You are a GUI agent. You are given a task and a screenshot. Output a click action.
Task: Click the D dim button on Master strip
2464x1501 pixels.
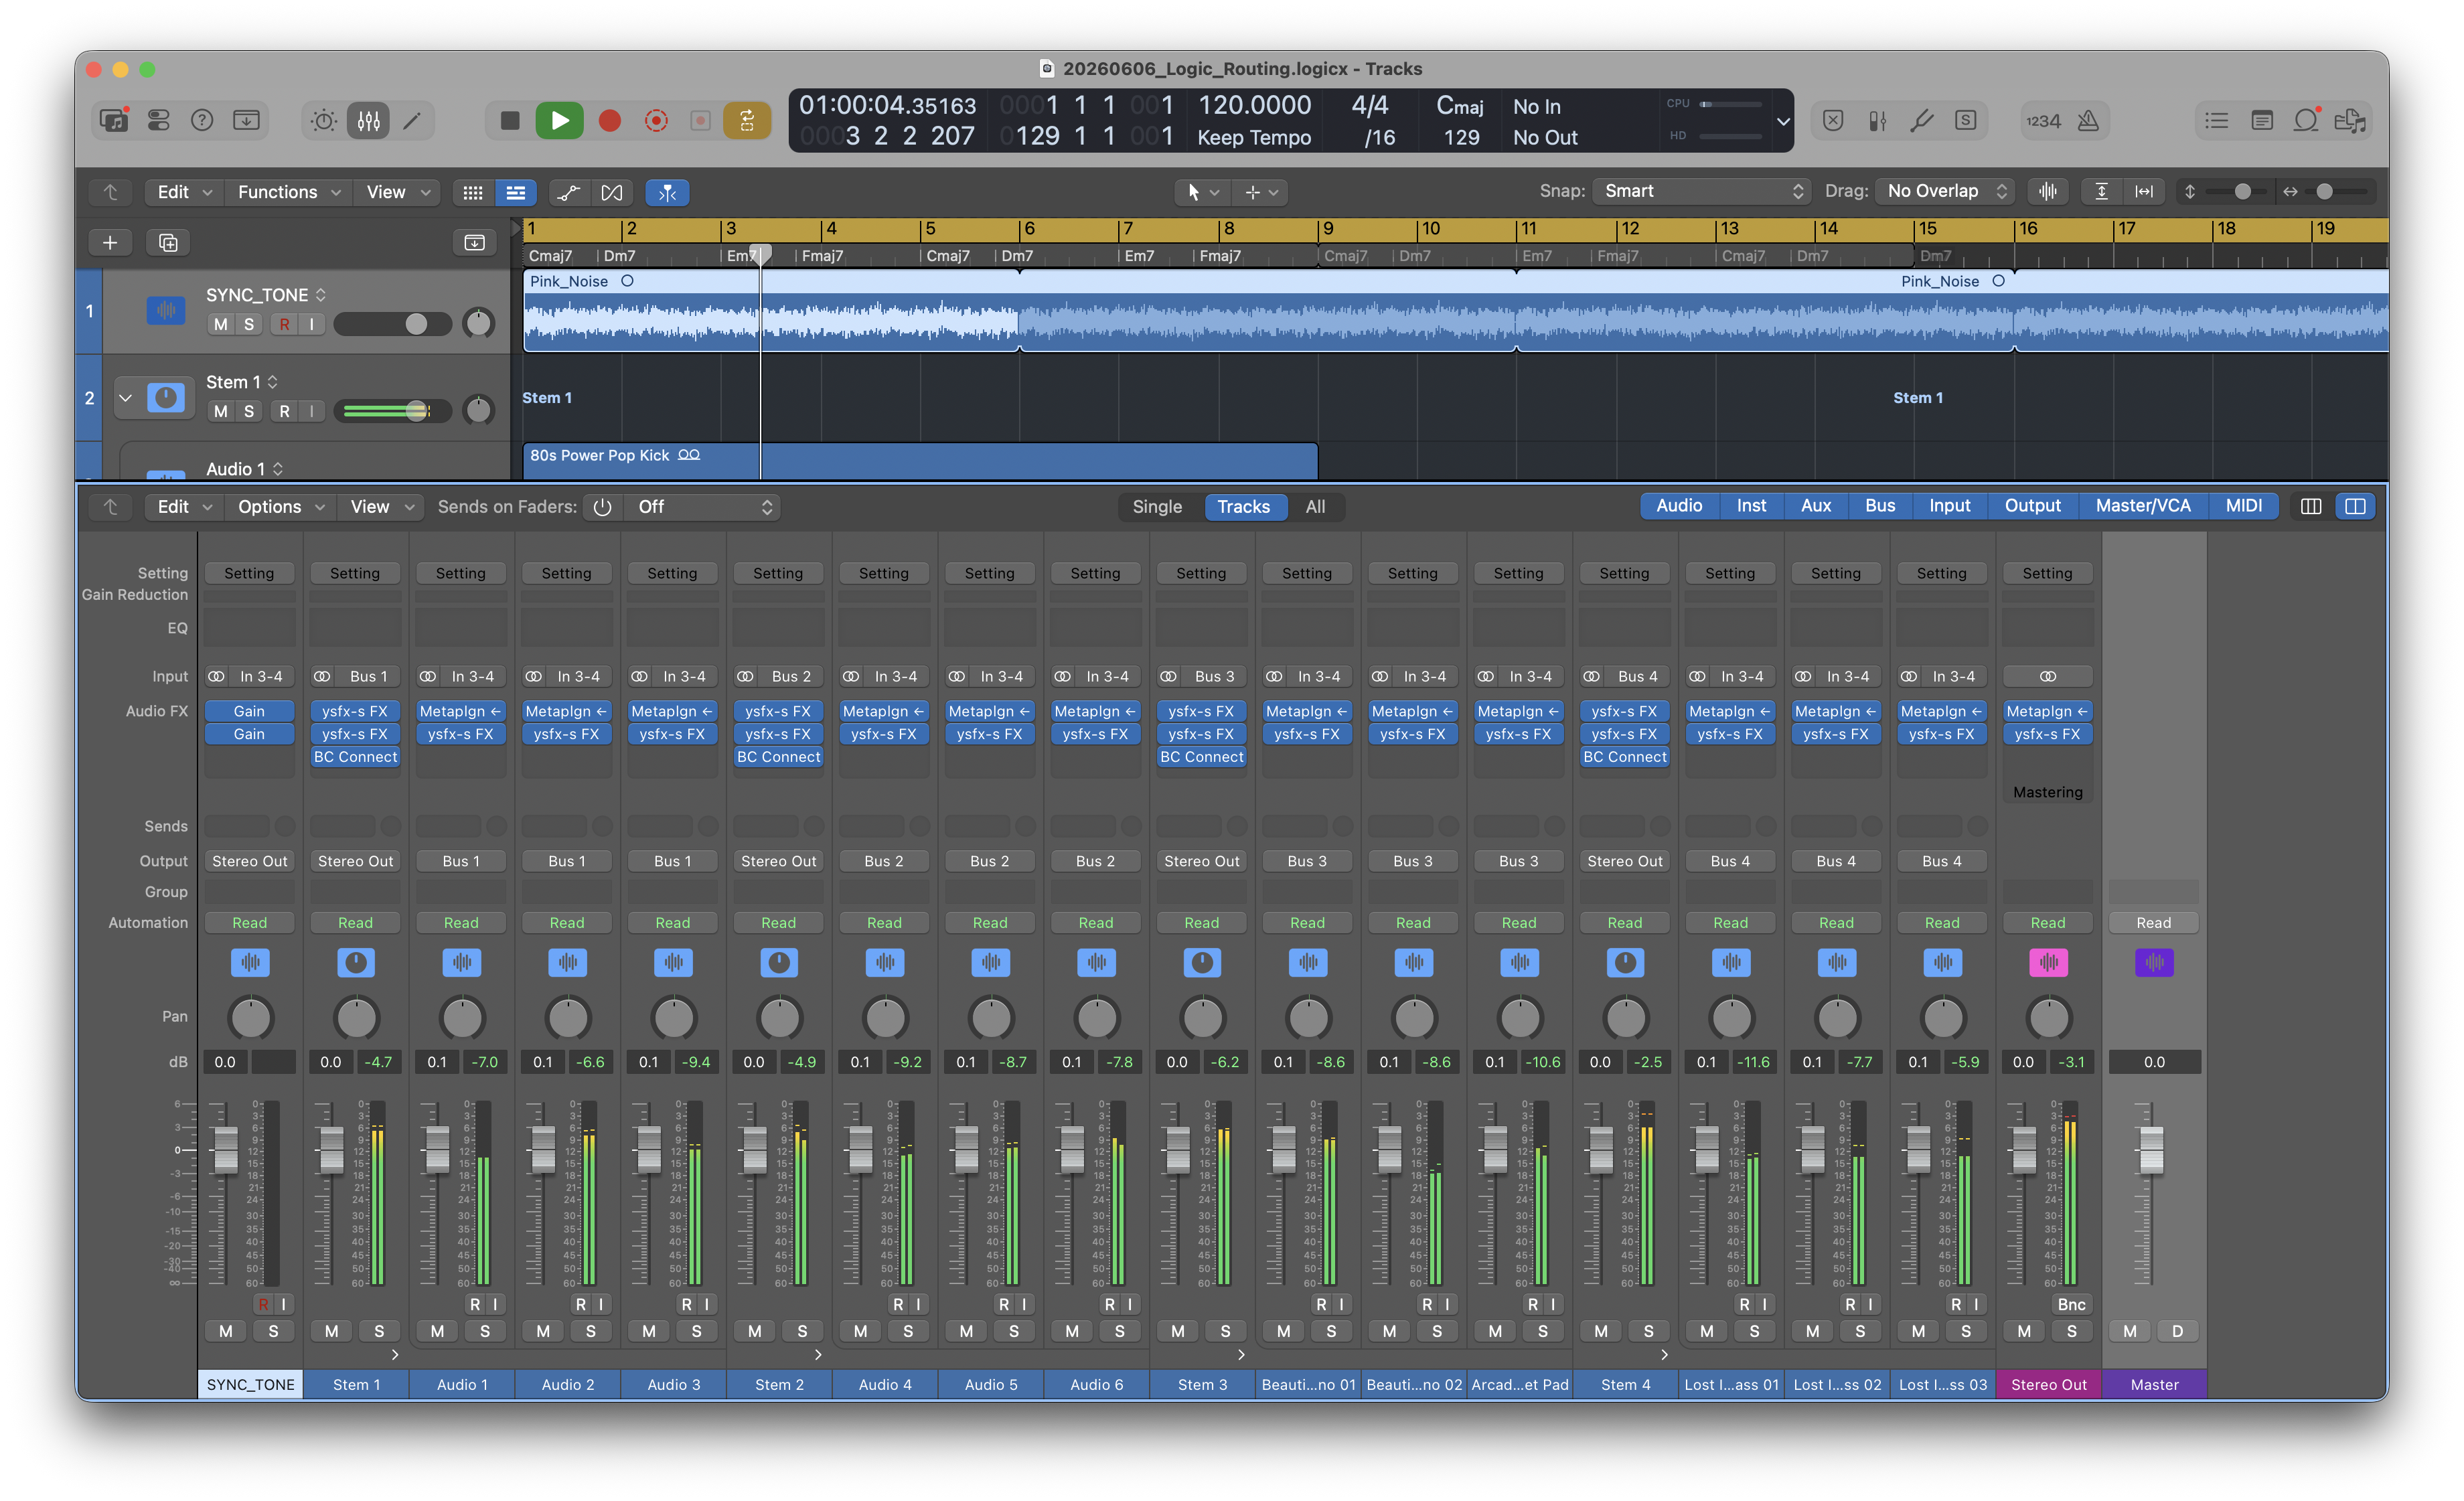pyautogui.click(x=2177, y=1331)
